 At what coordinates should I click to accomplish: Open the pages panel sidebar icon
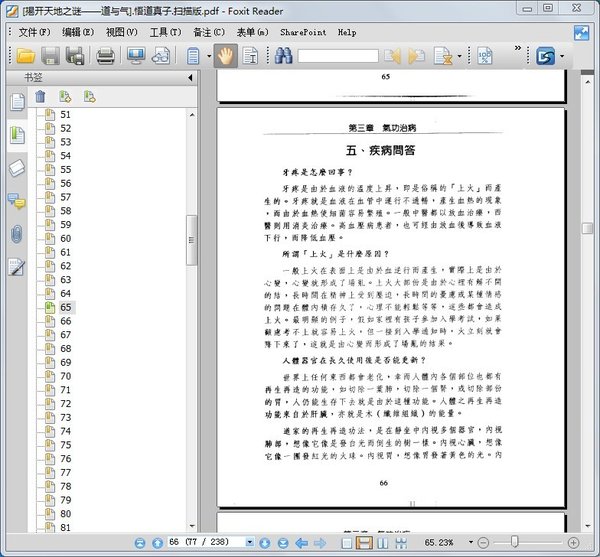coord(17,102)
